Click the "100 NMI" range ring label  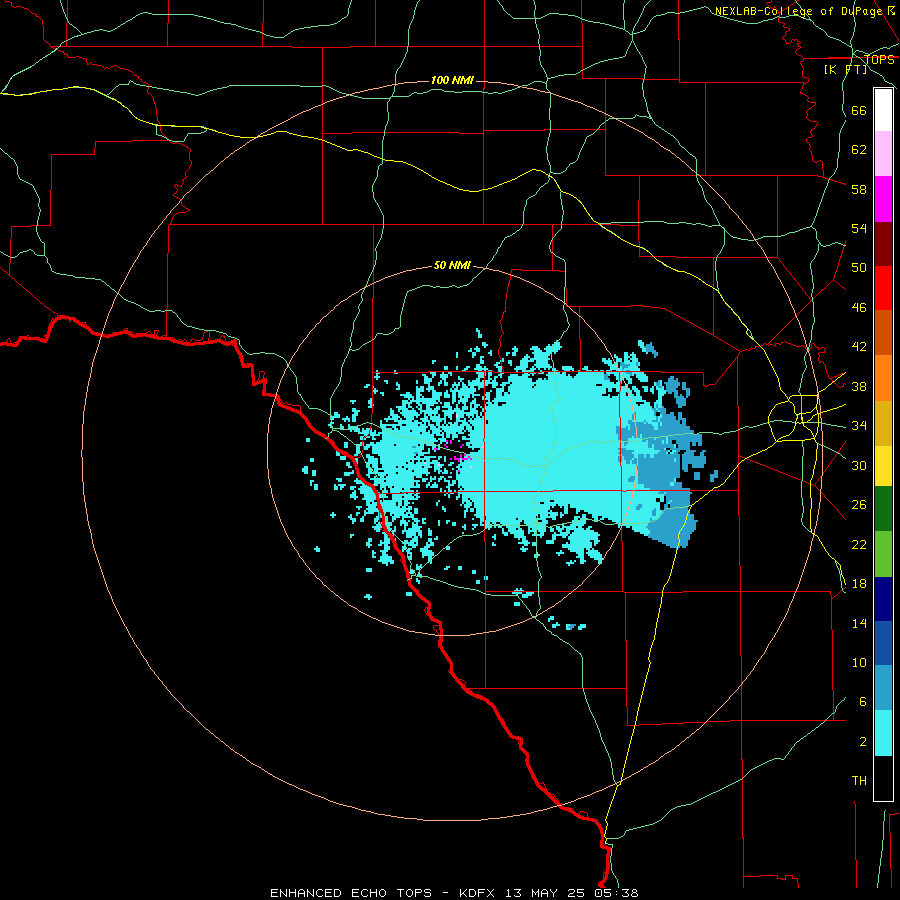point(452,80)
